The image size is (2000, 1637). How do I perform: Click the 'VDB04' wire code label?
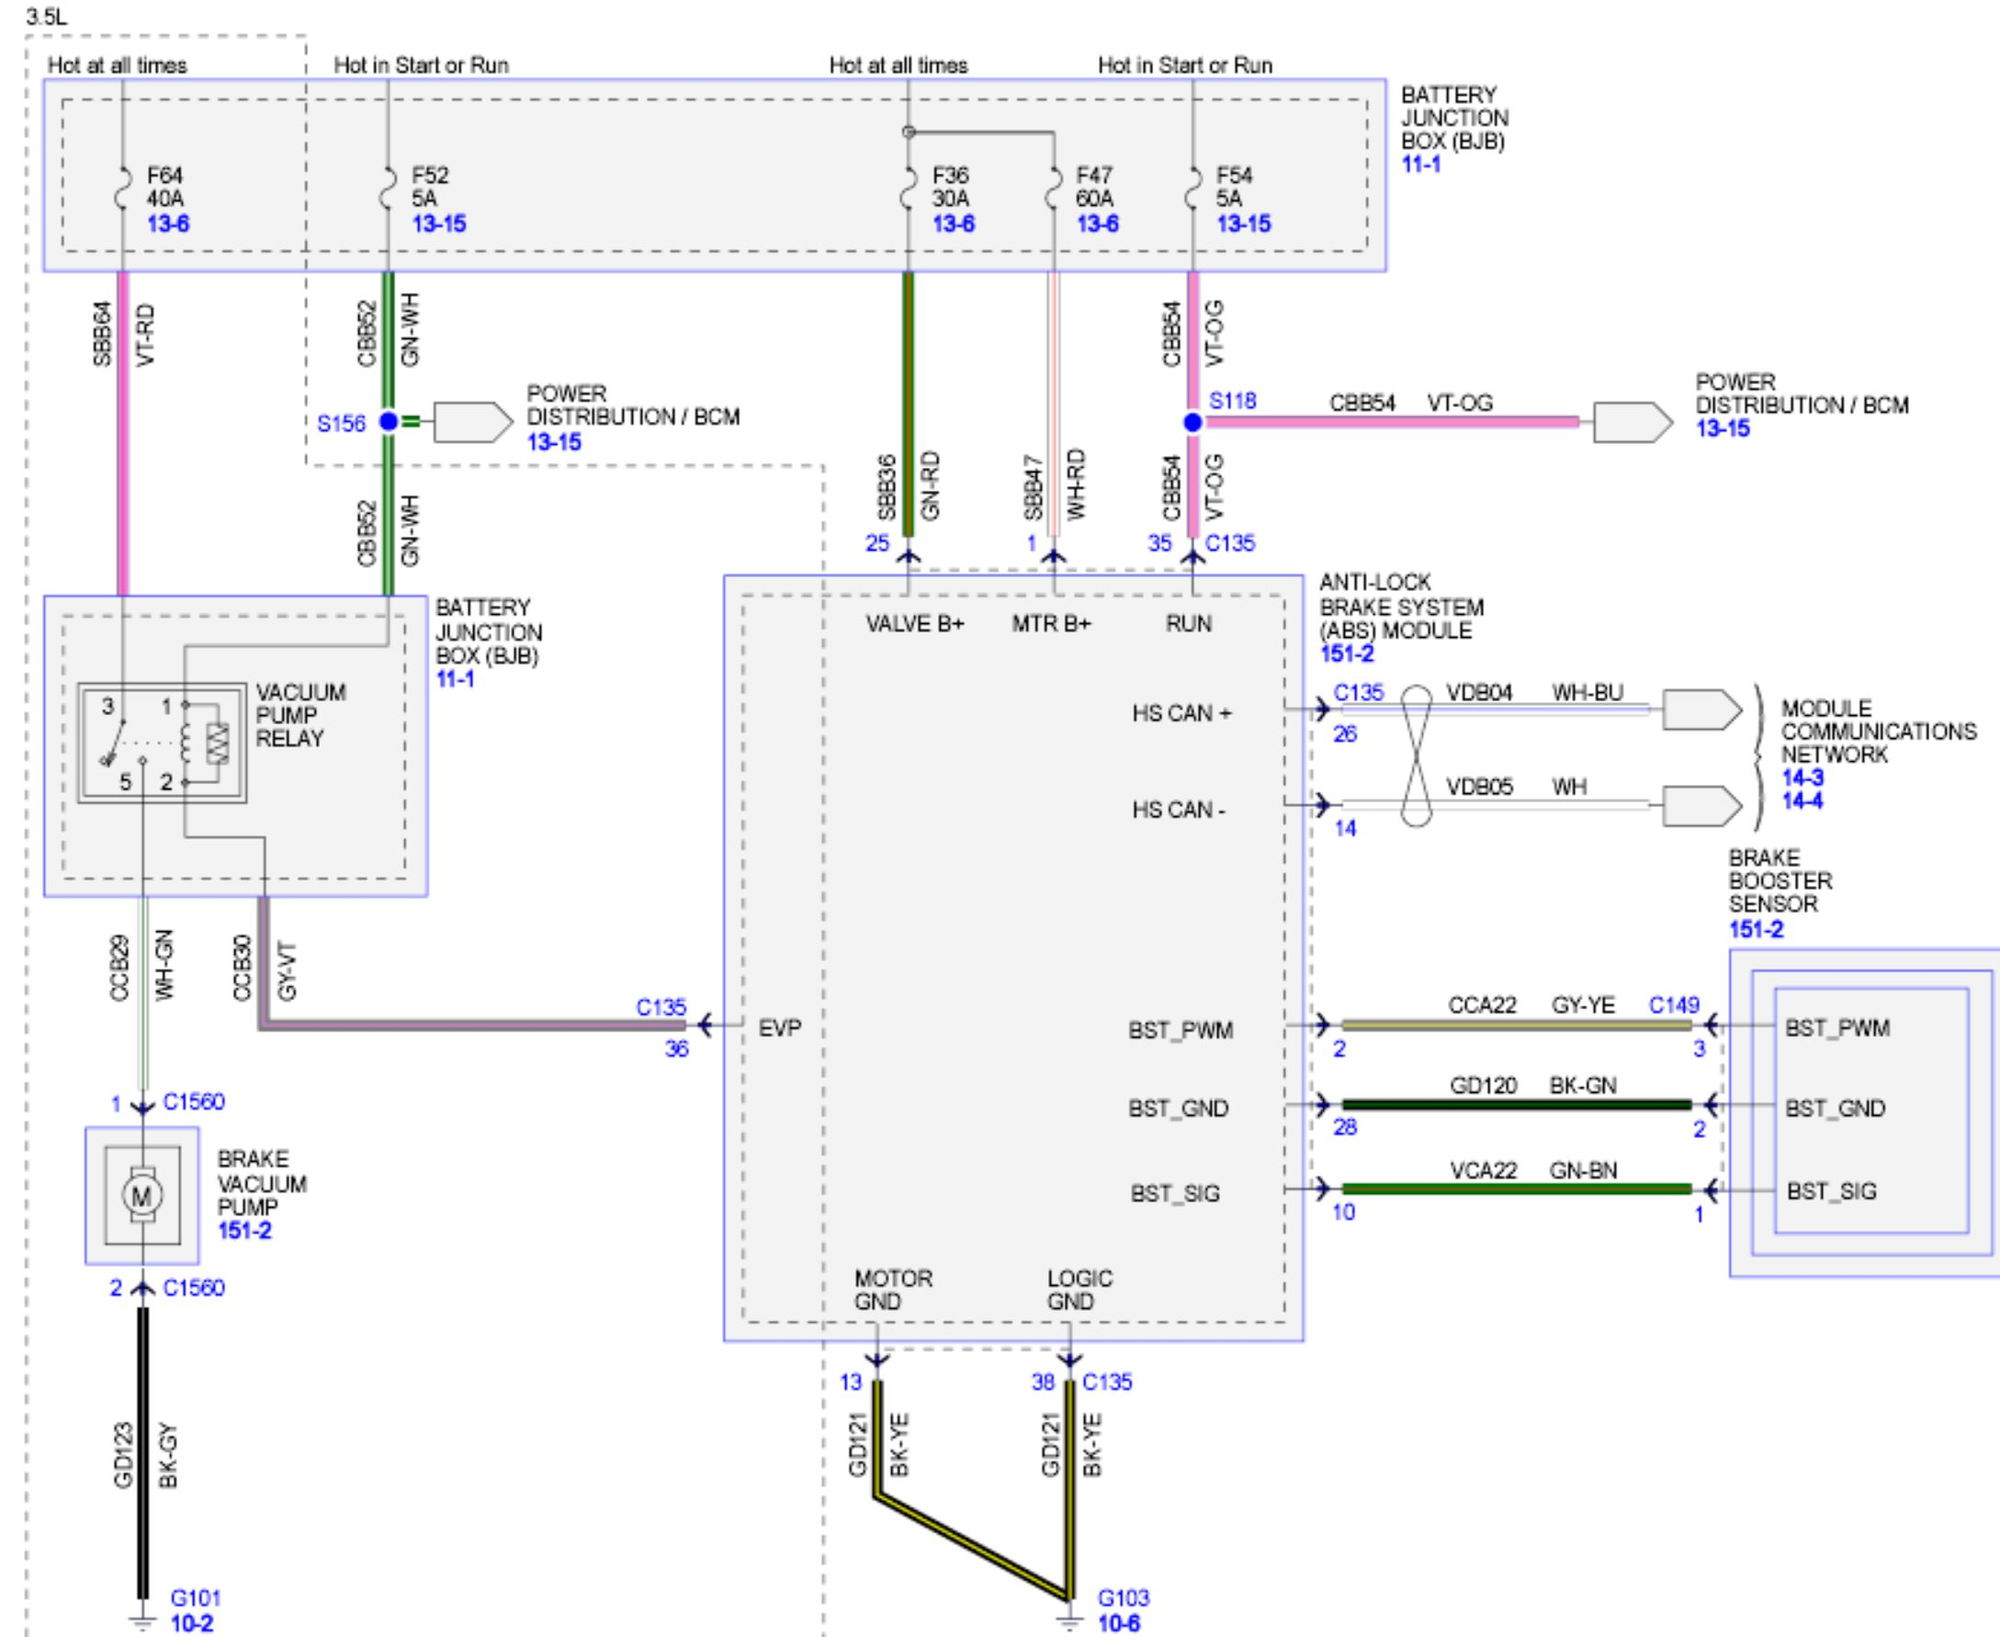pos(1479,692)
